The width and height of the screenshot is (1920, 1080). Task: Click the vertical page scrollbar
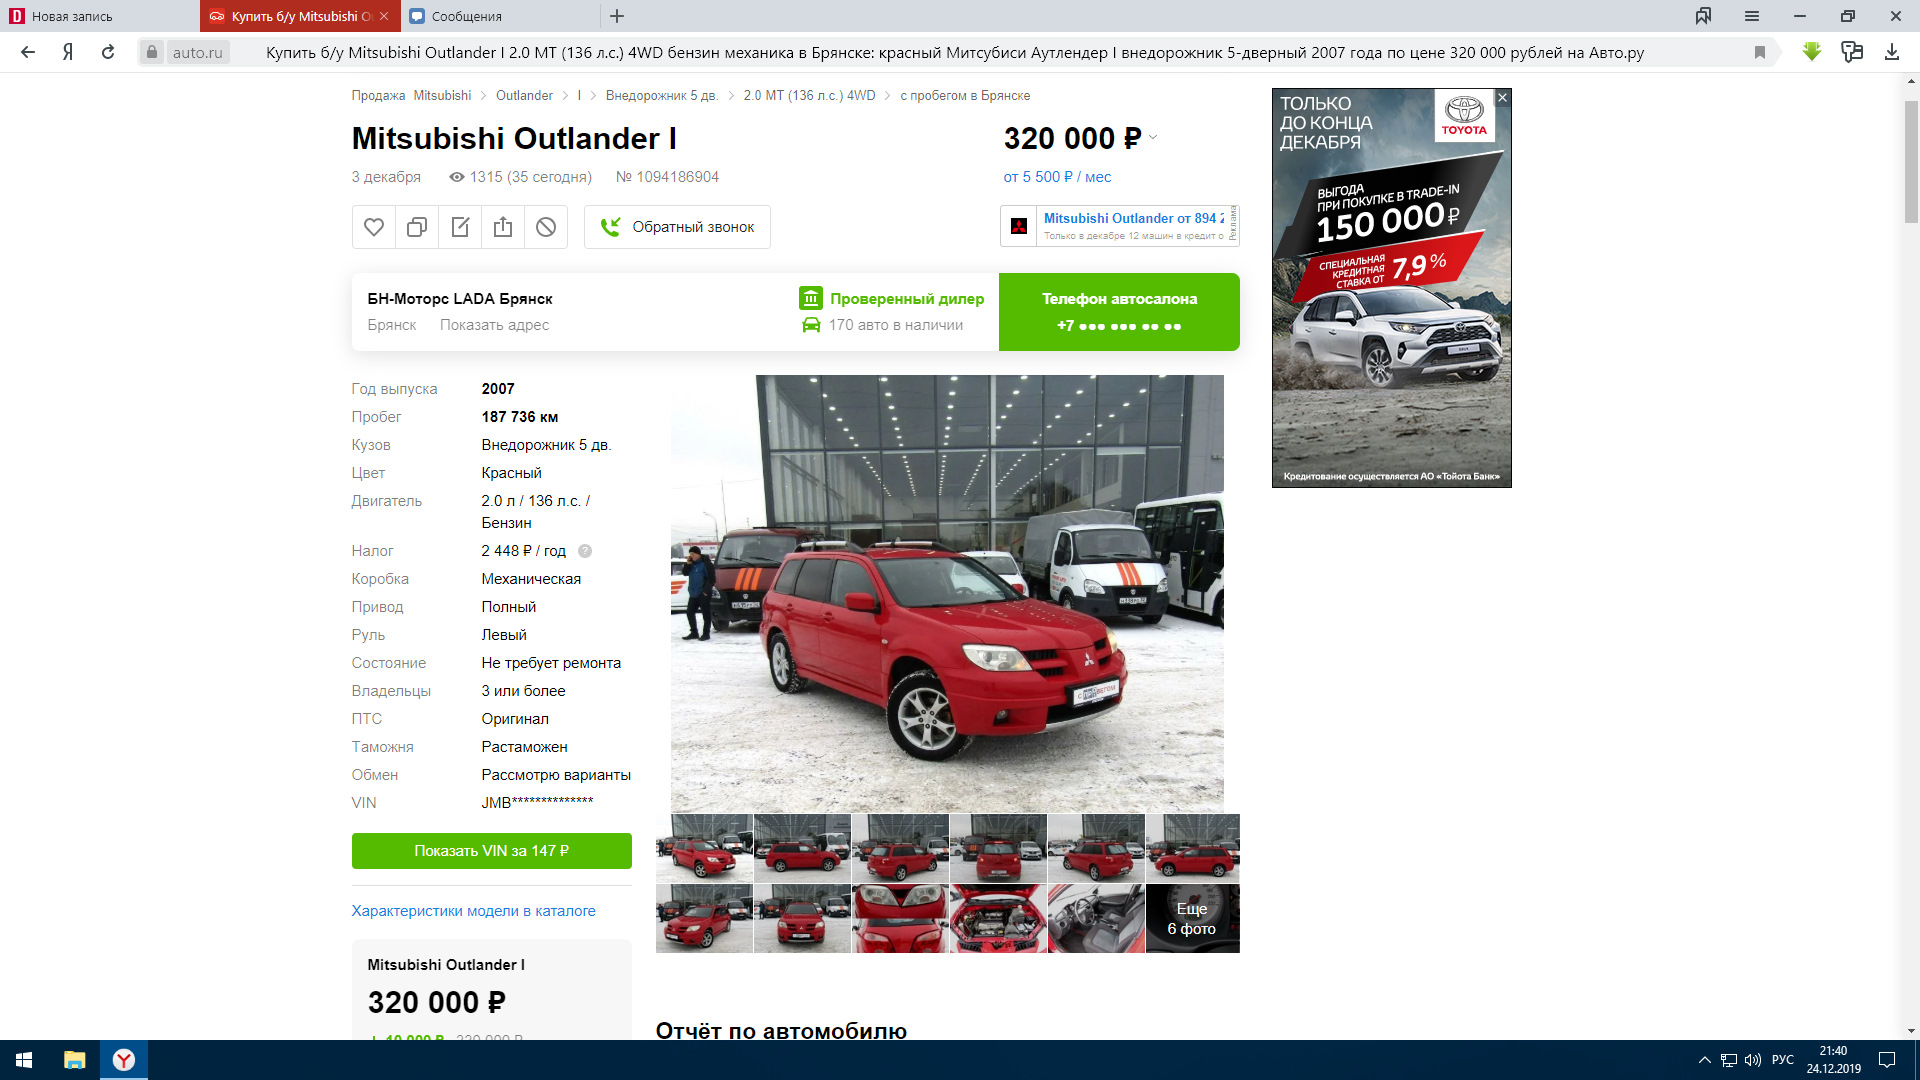tap(1911, 162)
